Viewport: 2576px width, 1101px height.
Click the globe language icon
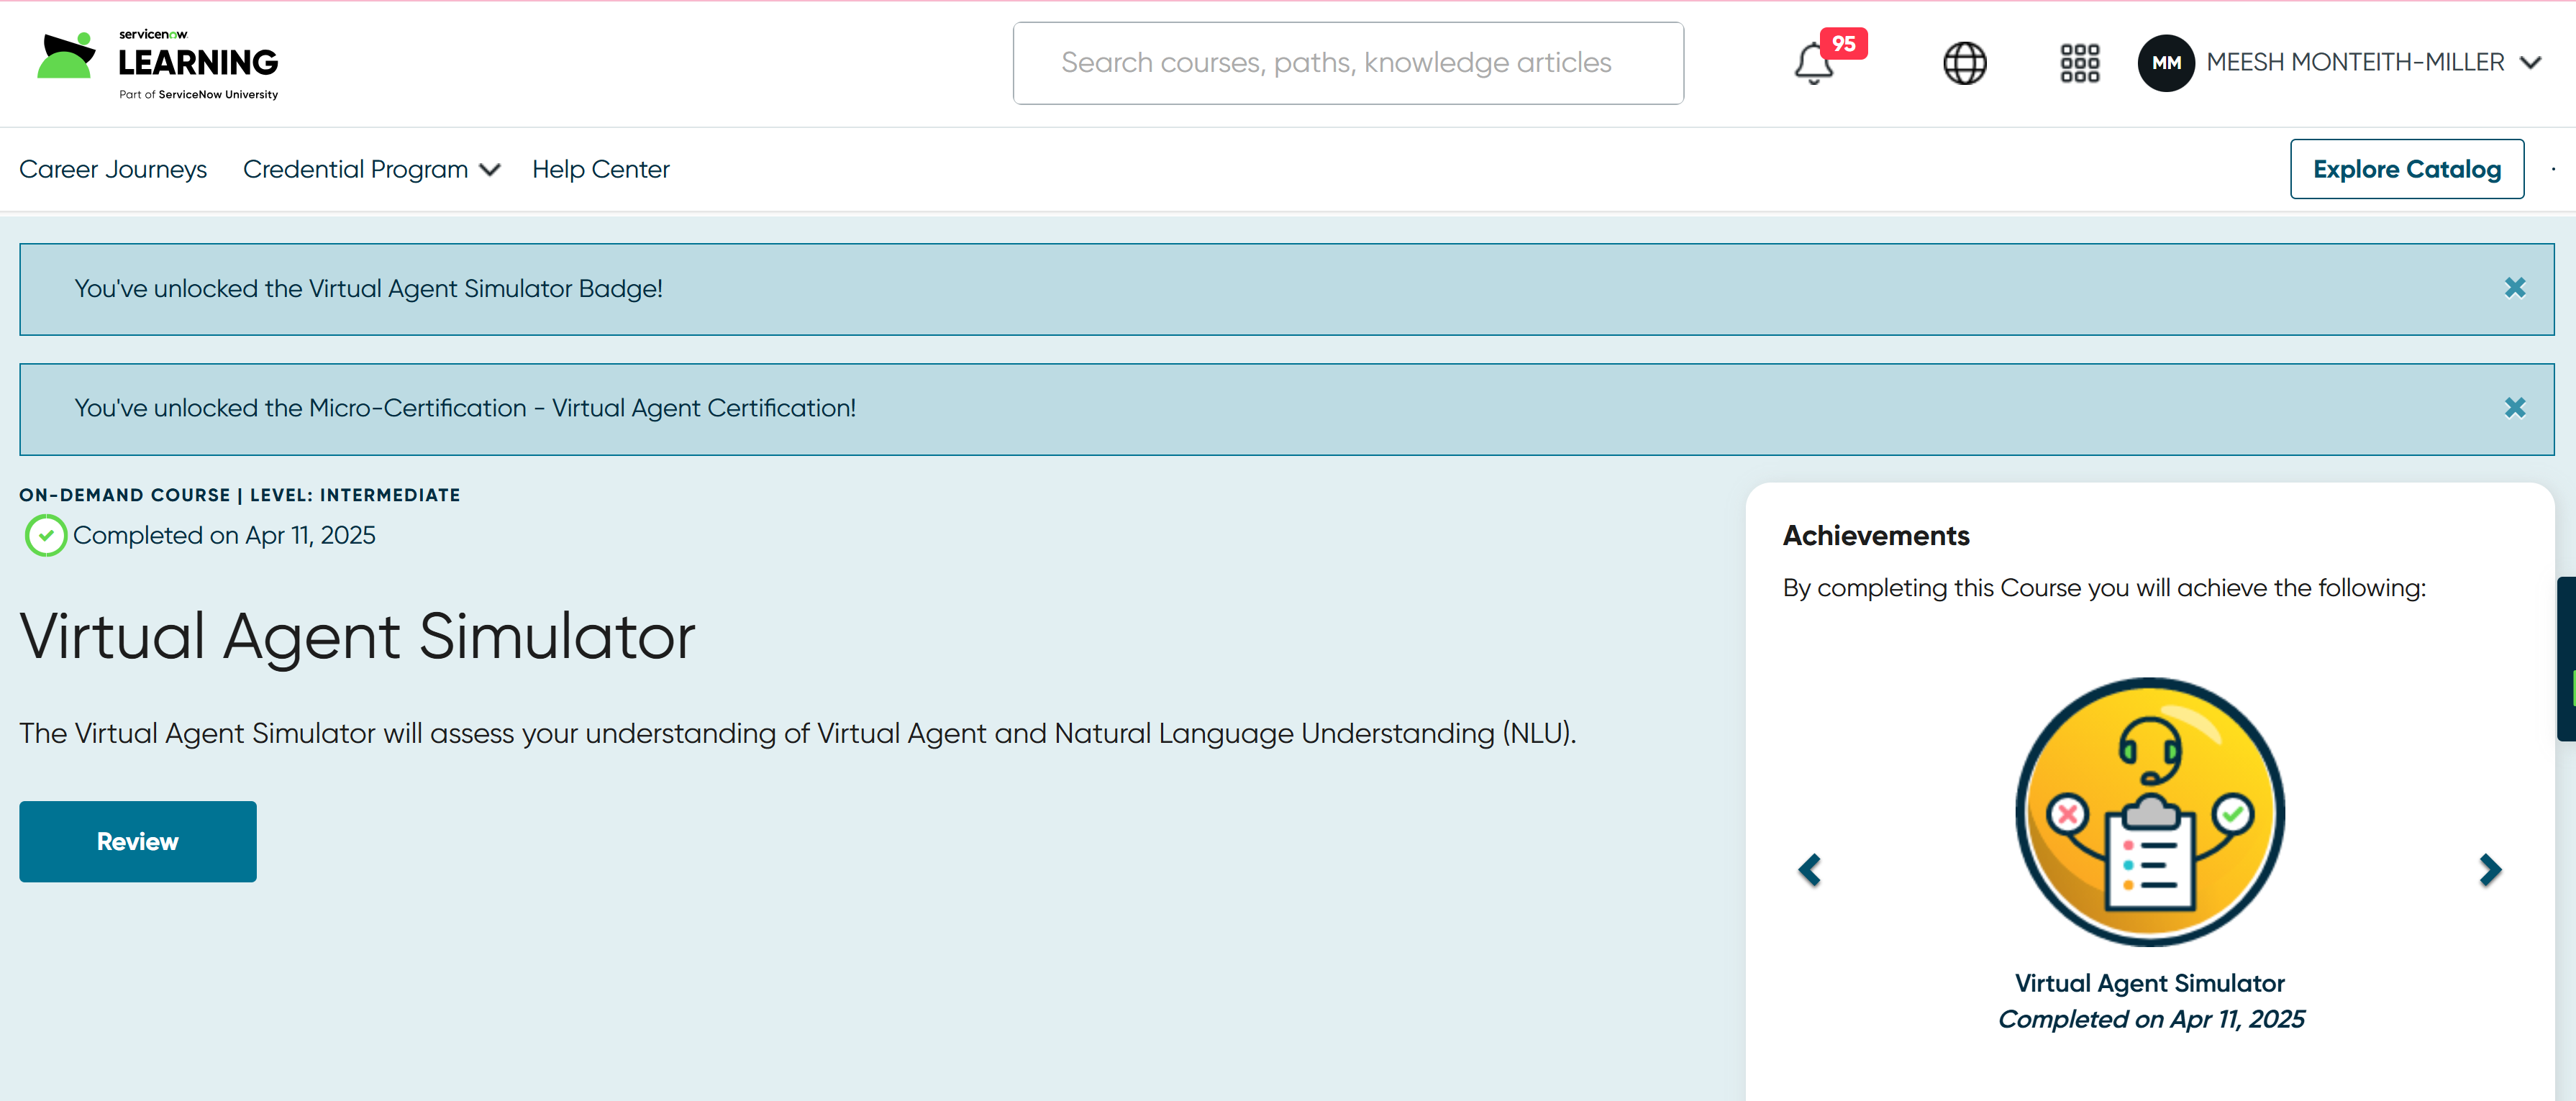click(x=1964, y=63)
